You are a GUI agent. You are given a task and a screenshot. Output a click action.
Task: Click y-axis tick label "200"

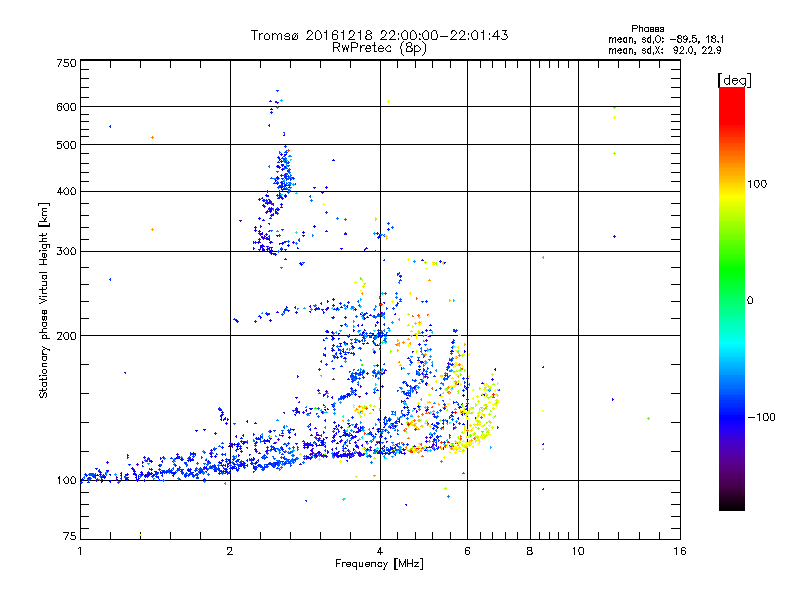pos(67,336)
